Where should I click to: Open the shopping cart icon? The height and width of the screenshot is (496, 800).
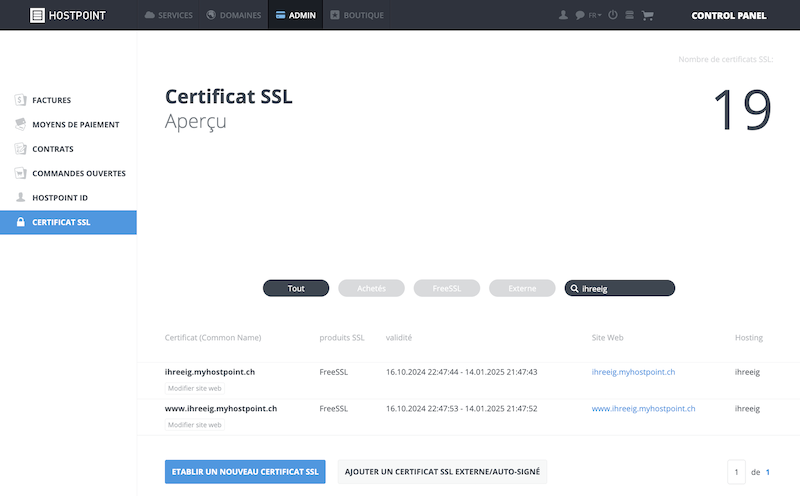point(647,15)
